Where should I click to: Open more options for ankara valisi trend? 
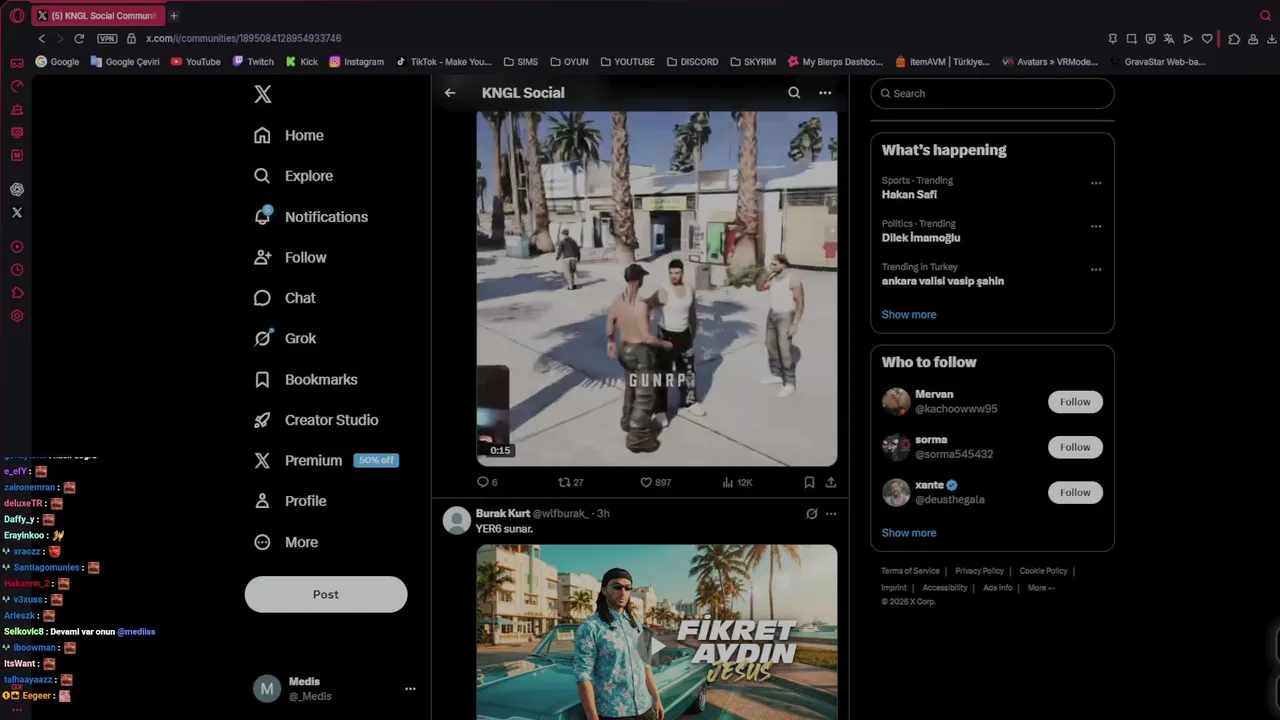pos(1096,269)
